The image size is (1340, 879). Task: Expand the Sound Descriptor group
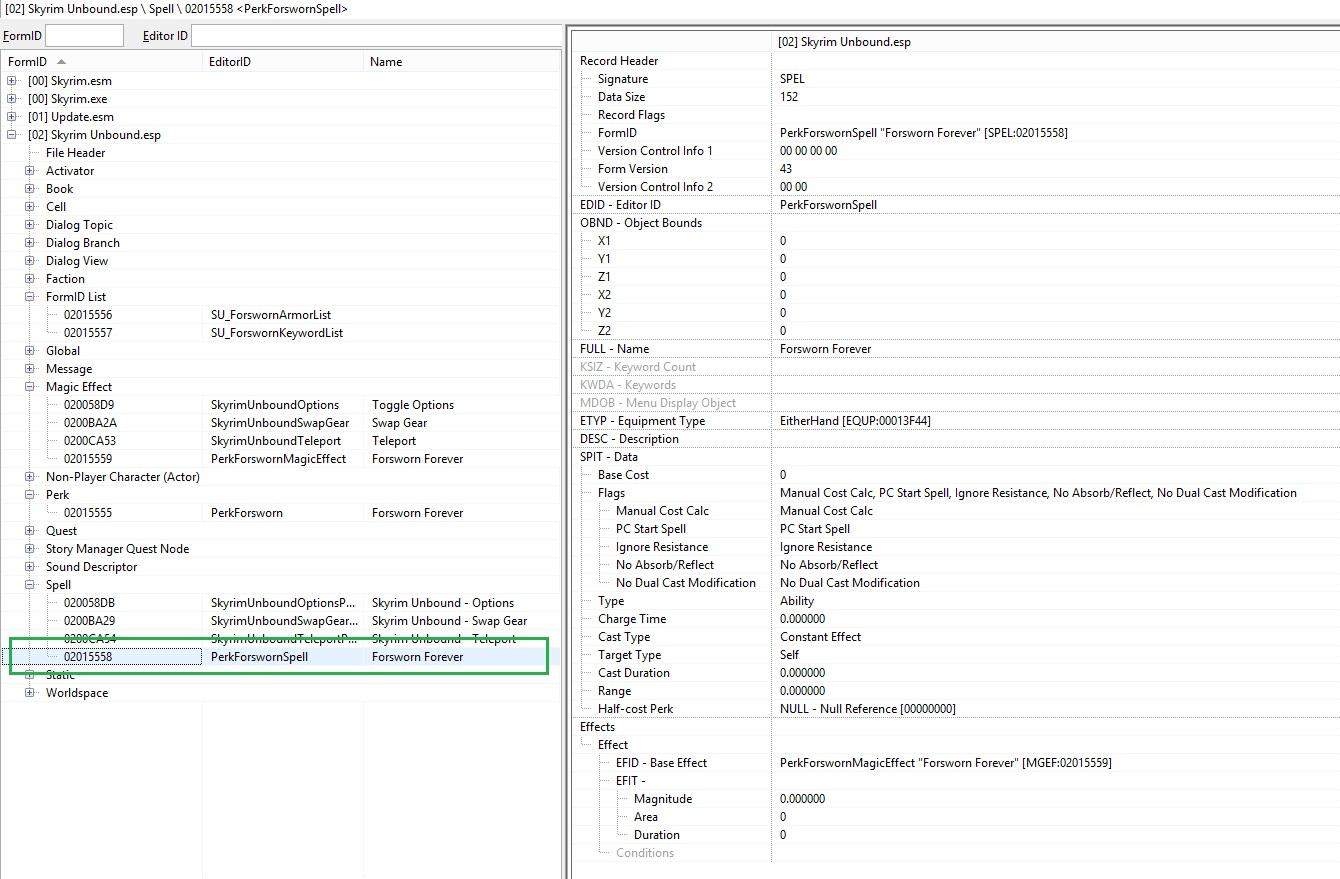pyautogui.click(x=30, y=567)
